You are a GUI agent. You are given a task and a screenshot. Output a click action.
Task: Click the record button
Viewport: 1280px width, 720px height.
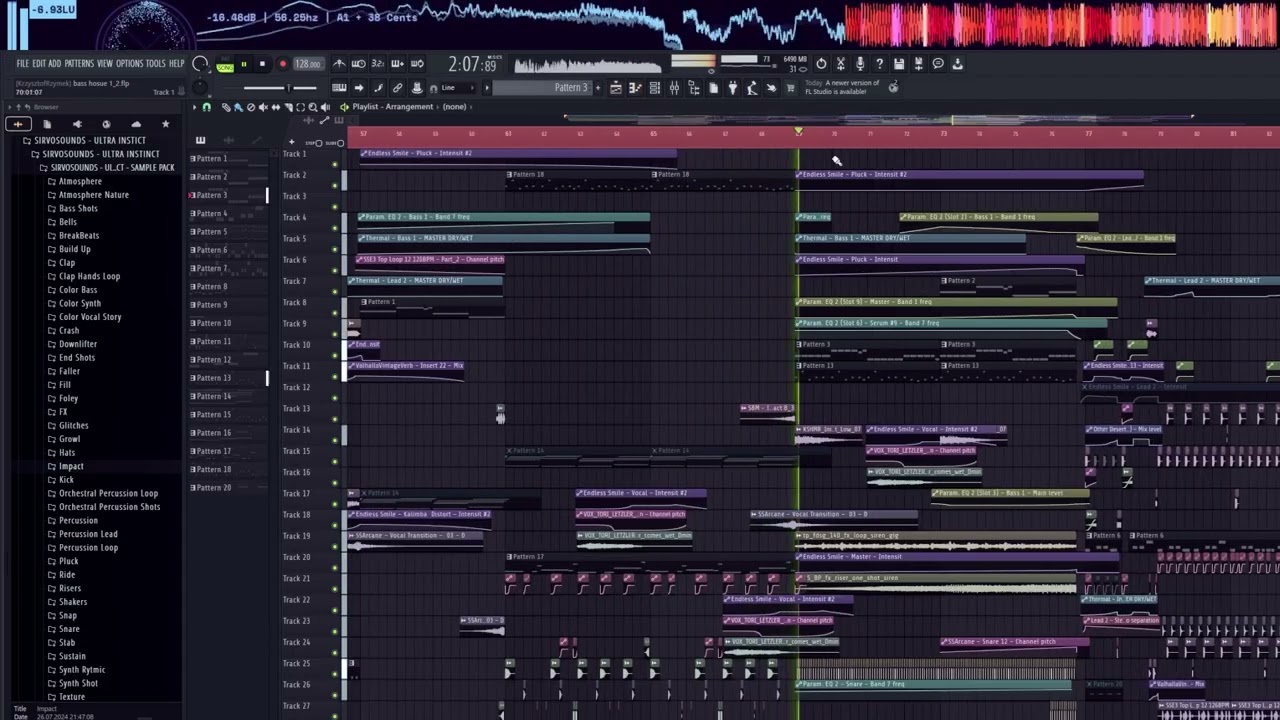point(283,64)
